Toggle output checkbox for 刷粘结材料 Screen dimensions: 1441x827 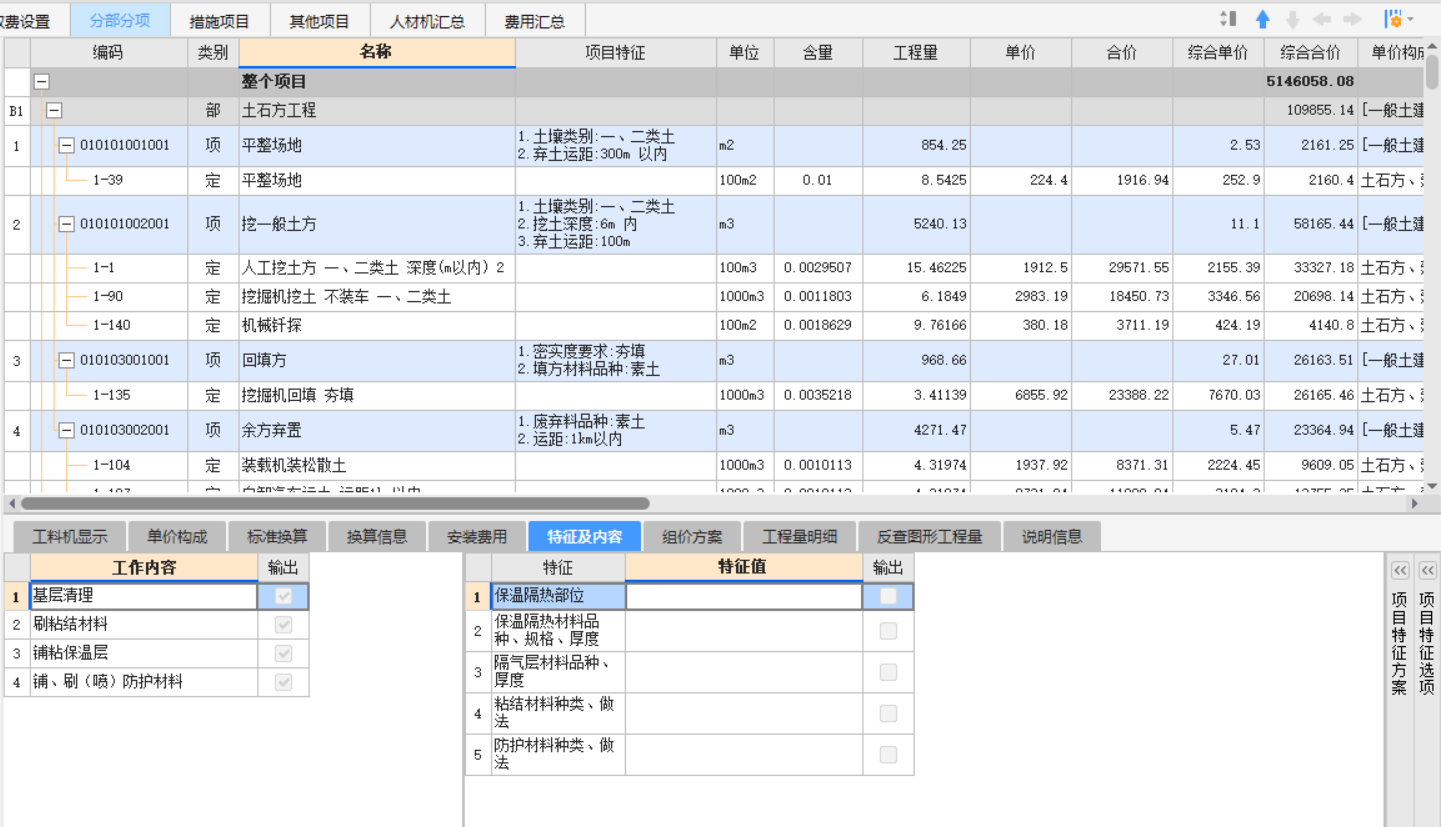[284, 624]
